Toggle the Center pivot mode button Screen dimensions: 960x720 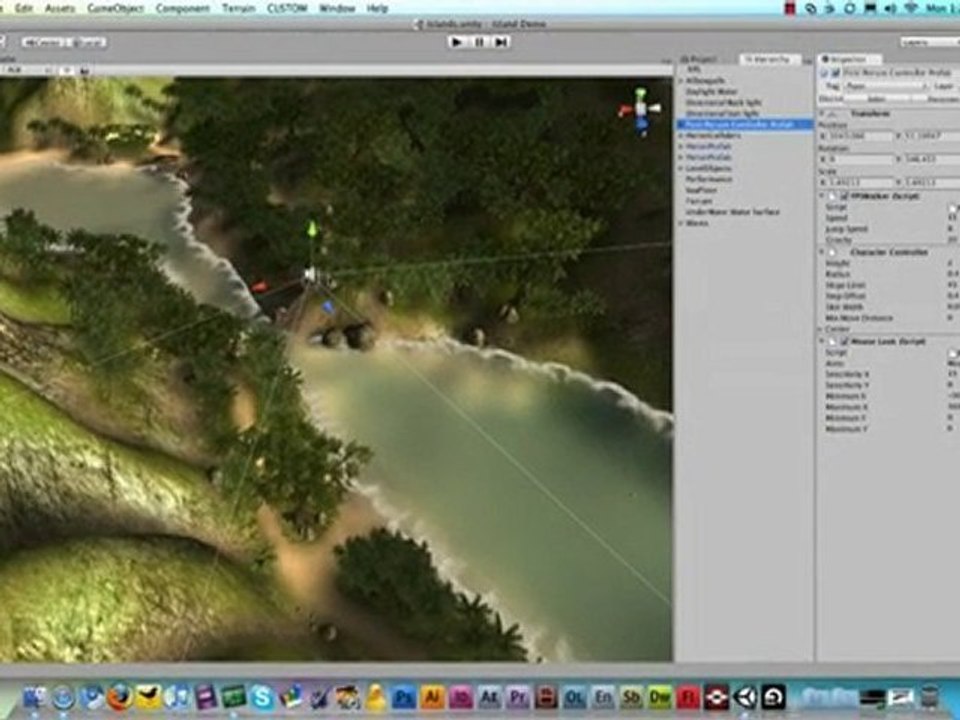(x=45, y=42)
